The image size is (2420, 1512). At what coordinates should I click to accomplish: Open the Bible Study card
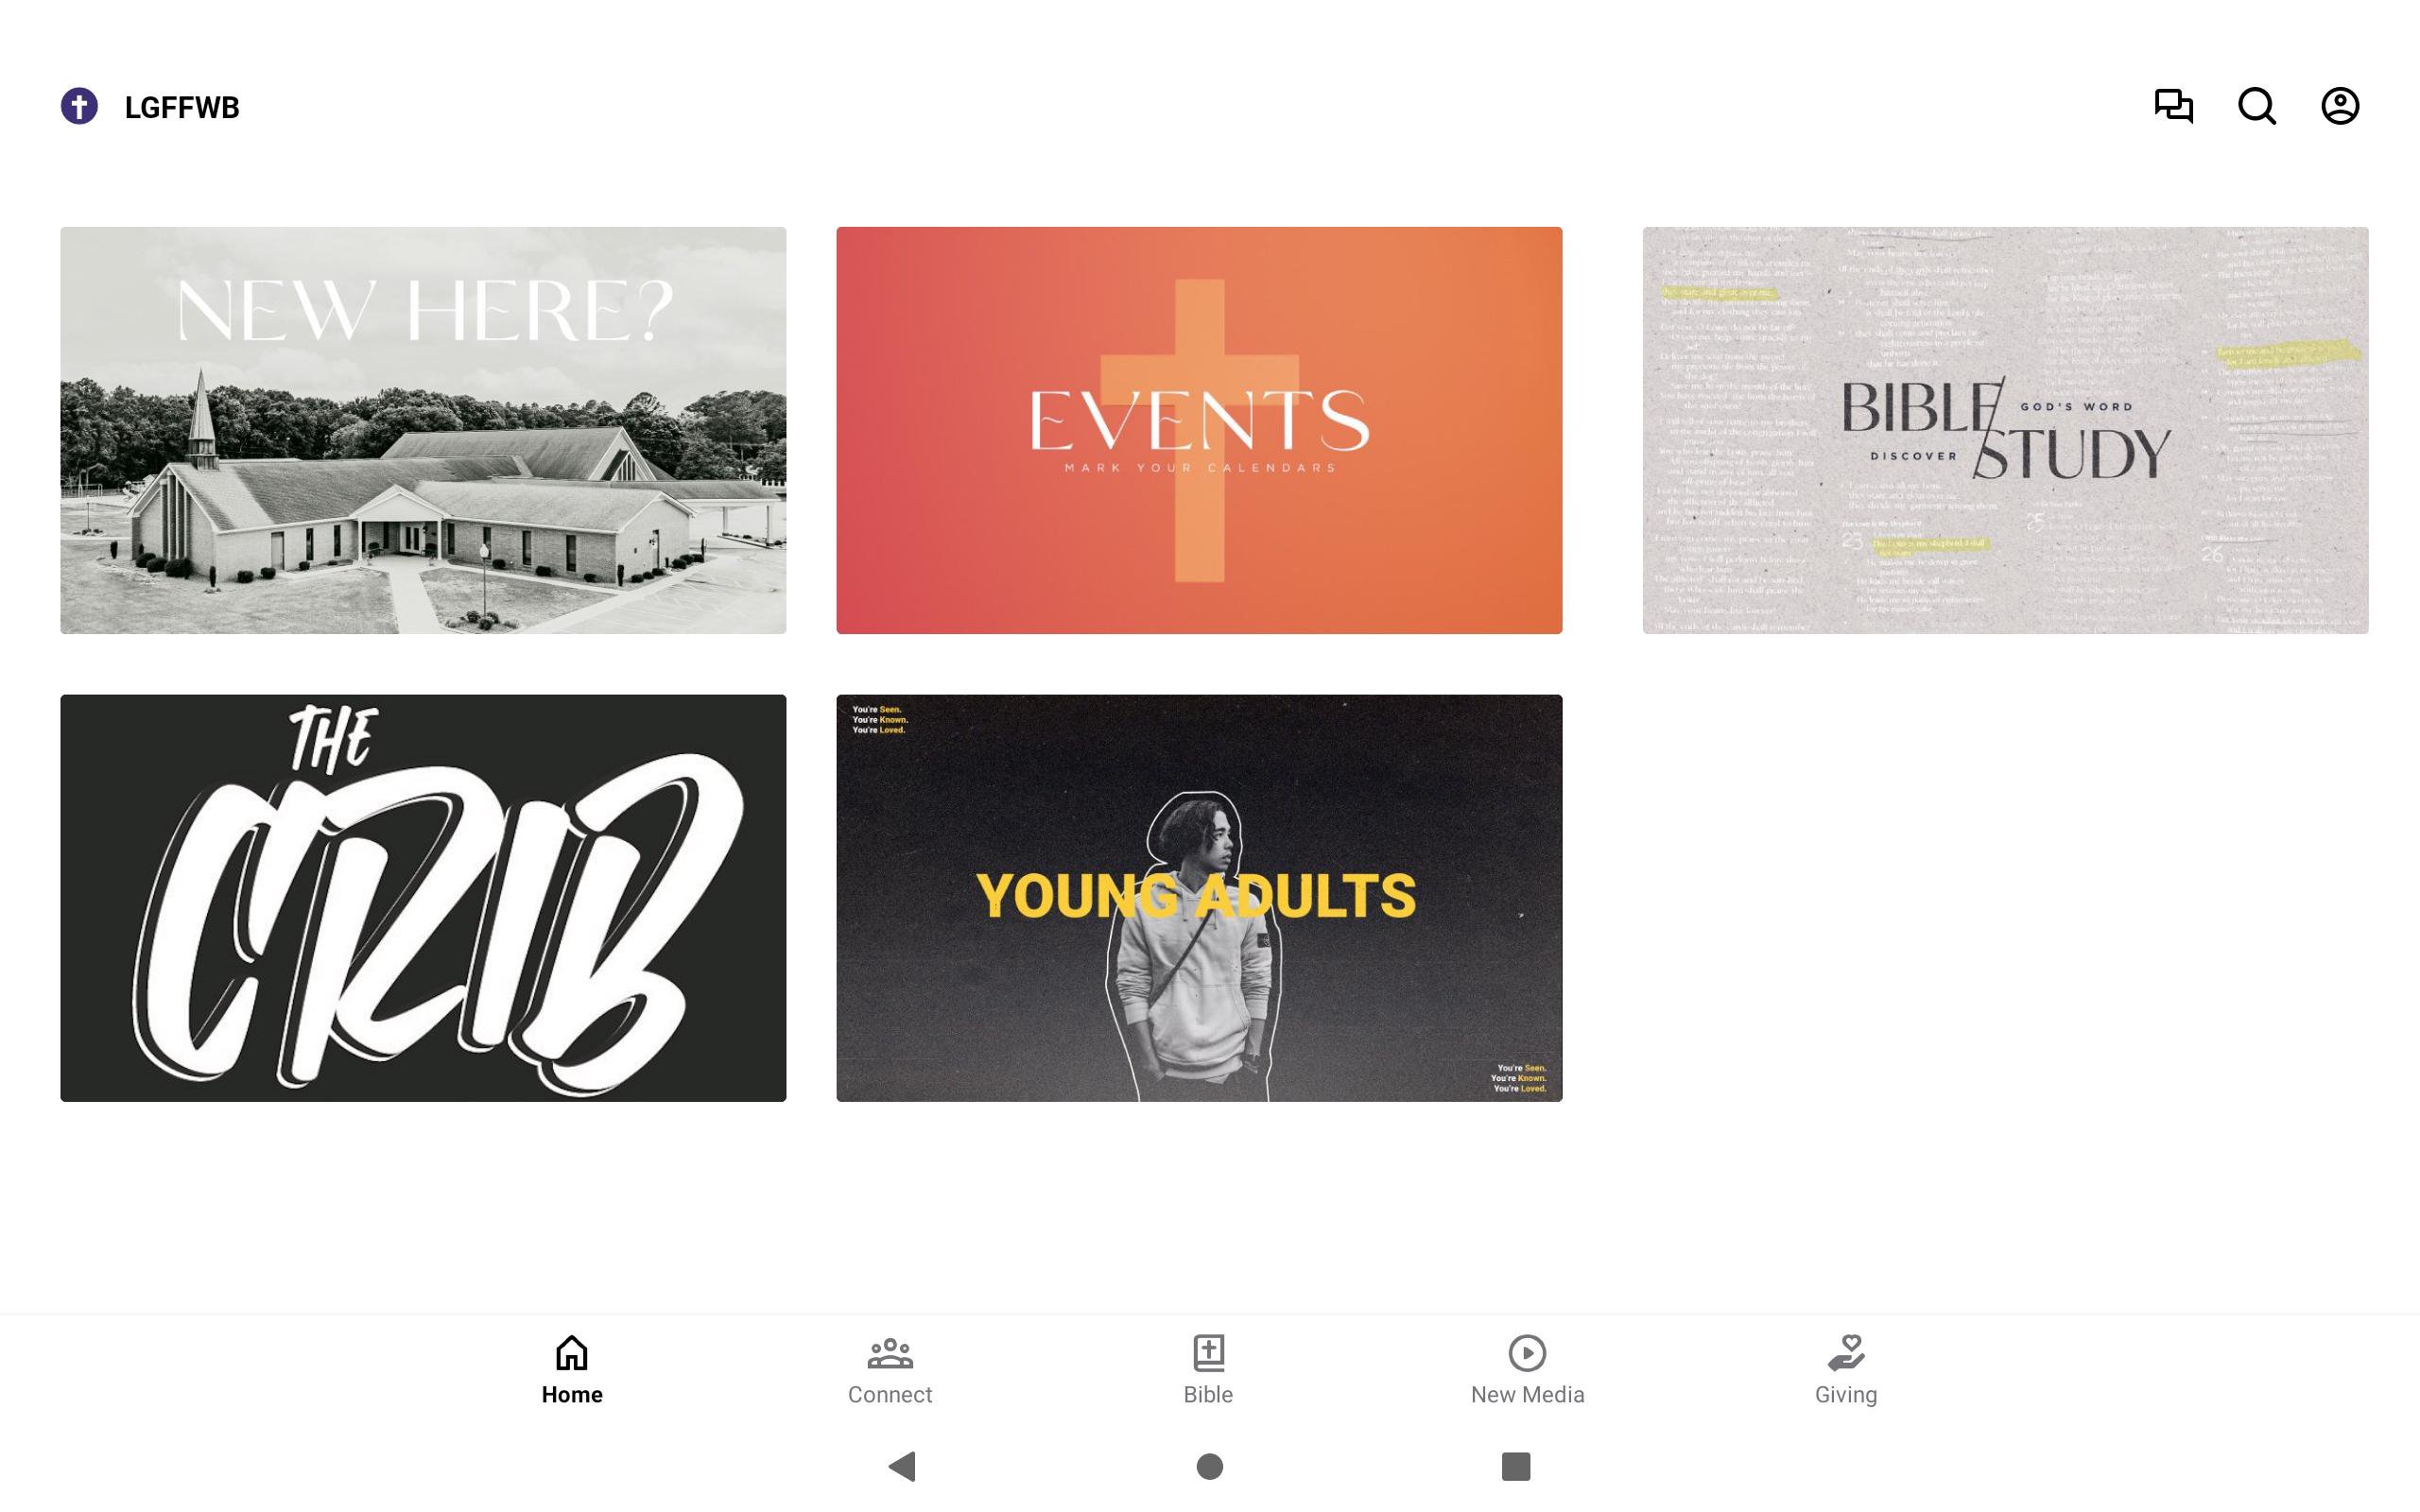click(x=2005, y=430)
